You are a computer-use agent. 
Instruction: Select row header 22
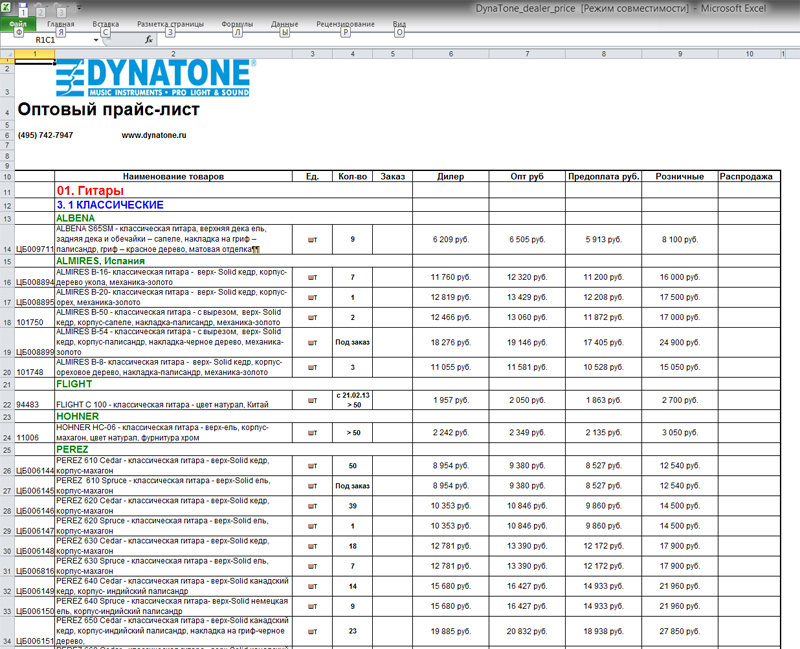[x=7, y=400]
